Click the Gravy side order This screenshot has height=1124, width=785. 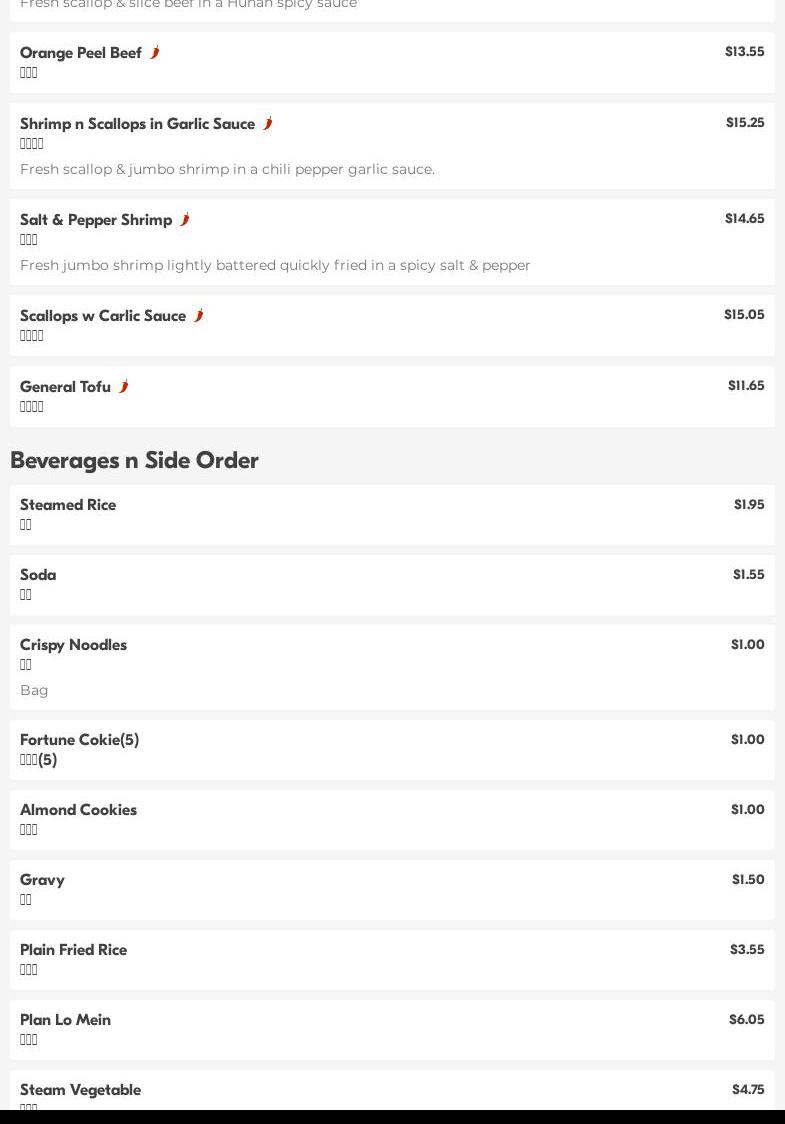point(42,880)
